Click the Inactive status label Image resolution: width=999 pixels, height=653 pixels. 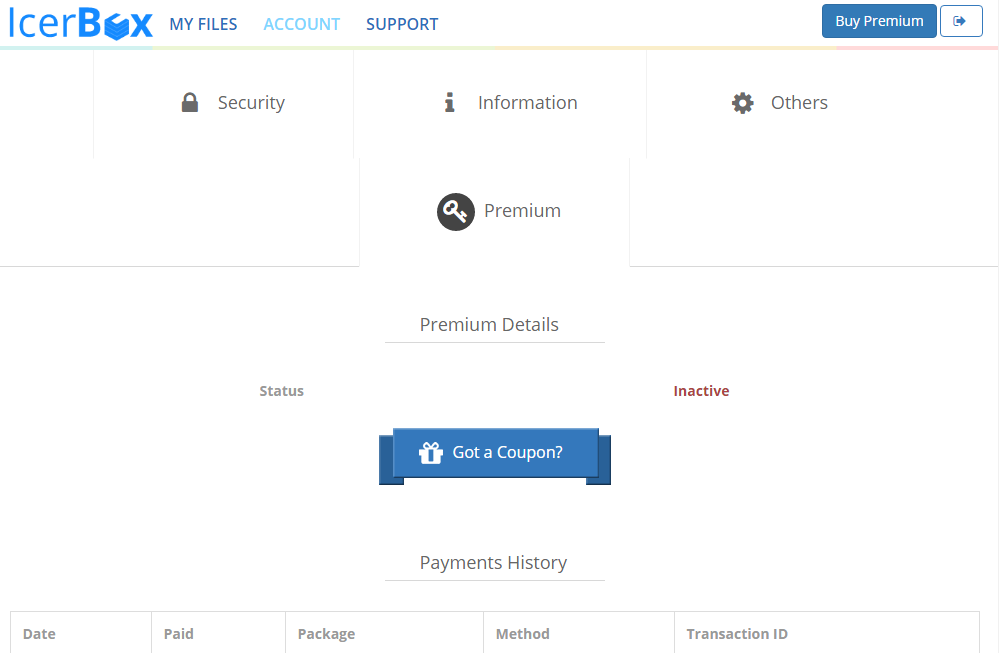(x=701, y=390)
